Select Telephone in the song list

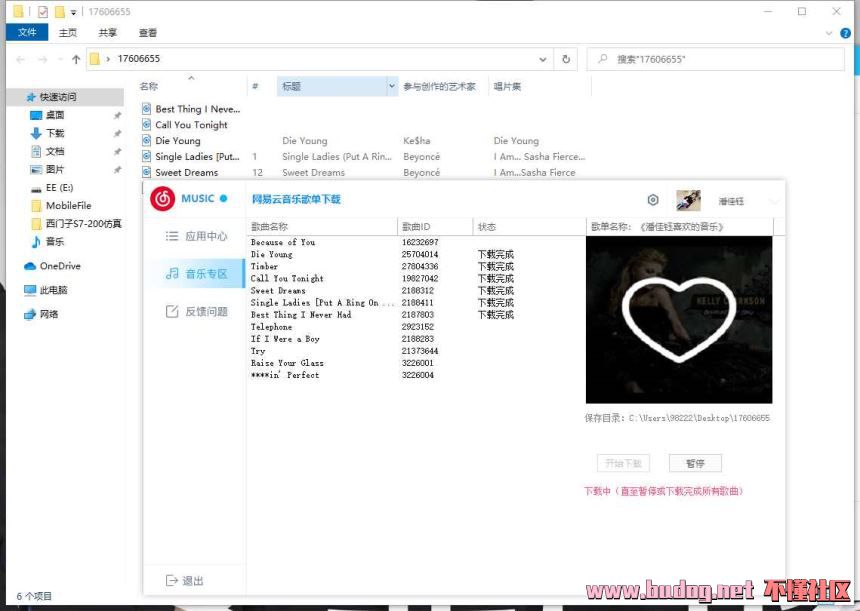271,326
